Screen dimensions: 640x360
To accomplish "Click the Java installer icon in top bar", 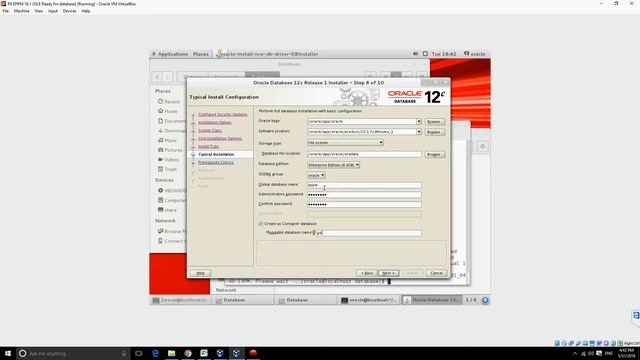I will click(219, 53).
